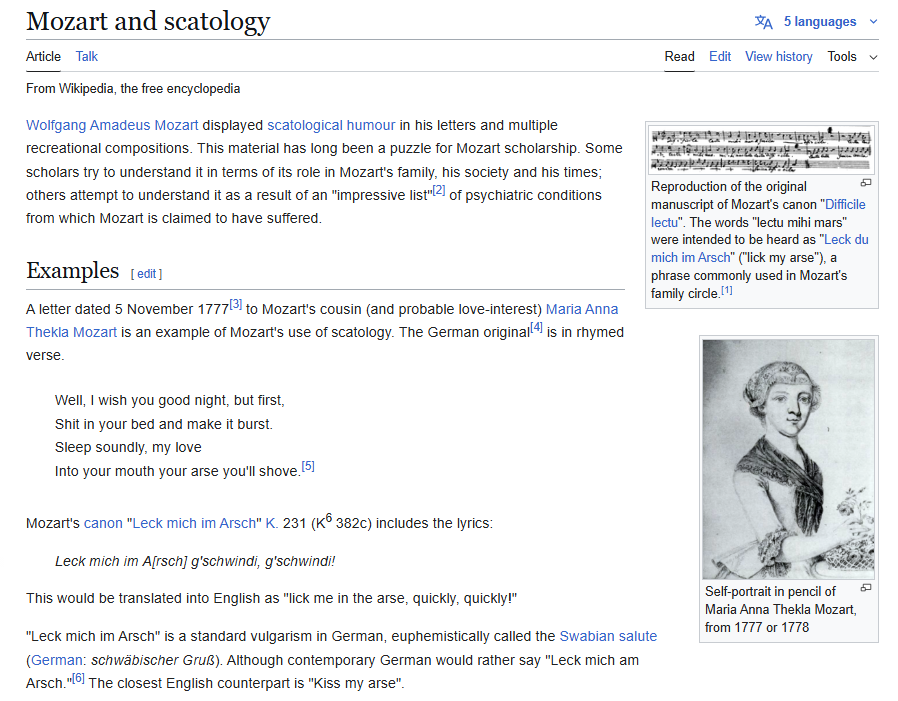The image size is (898, 701).
Task: Open the Maria Anna Thekla portrait thumbnail
Action: click(789, 459)
